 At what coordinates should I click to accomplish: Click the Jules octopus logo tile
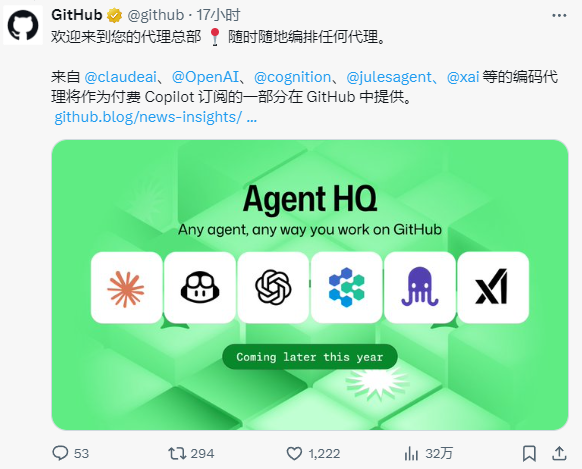(420, 288)
